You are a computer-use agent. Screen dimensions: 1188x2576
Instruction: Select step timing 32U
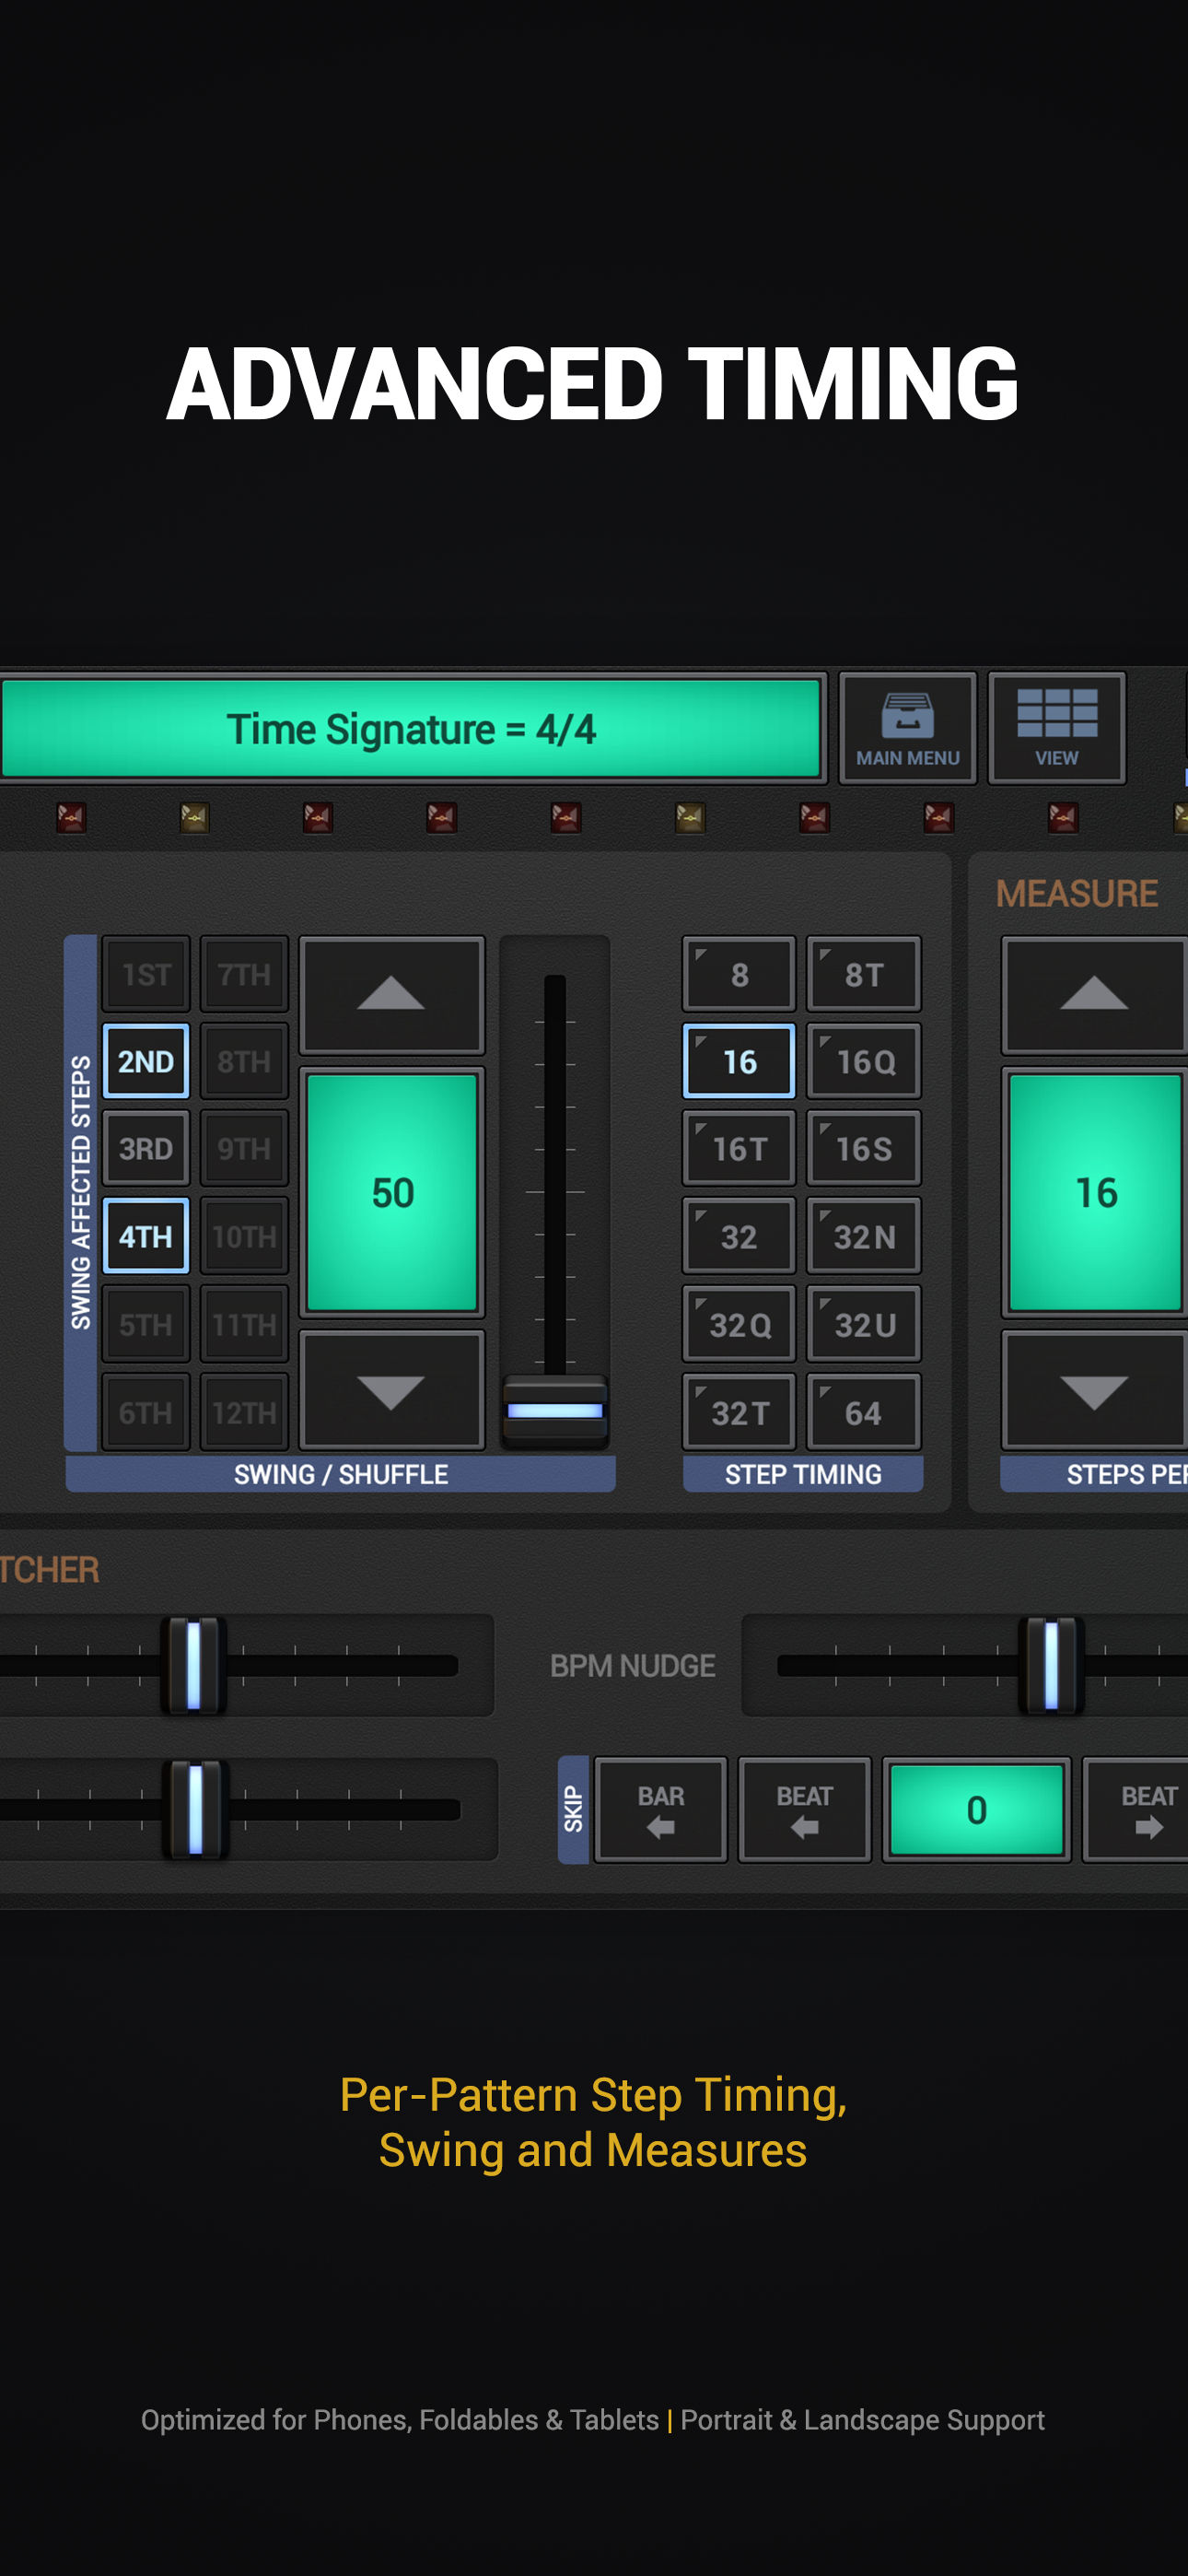pos(864,1324)
